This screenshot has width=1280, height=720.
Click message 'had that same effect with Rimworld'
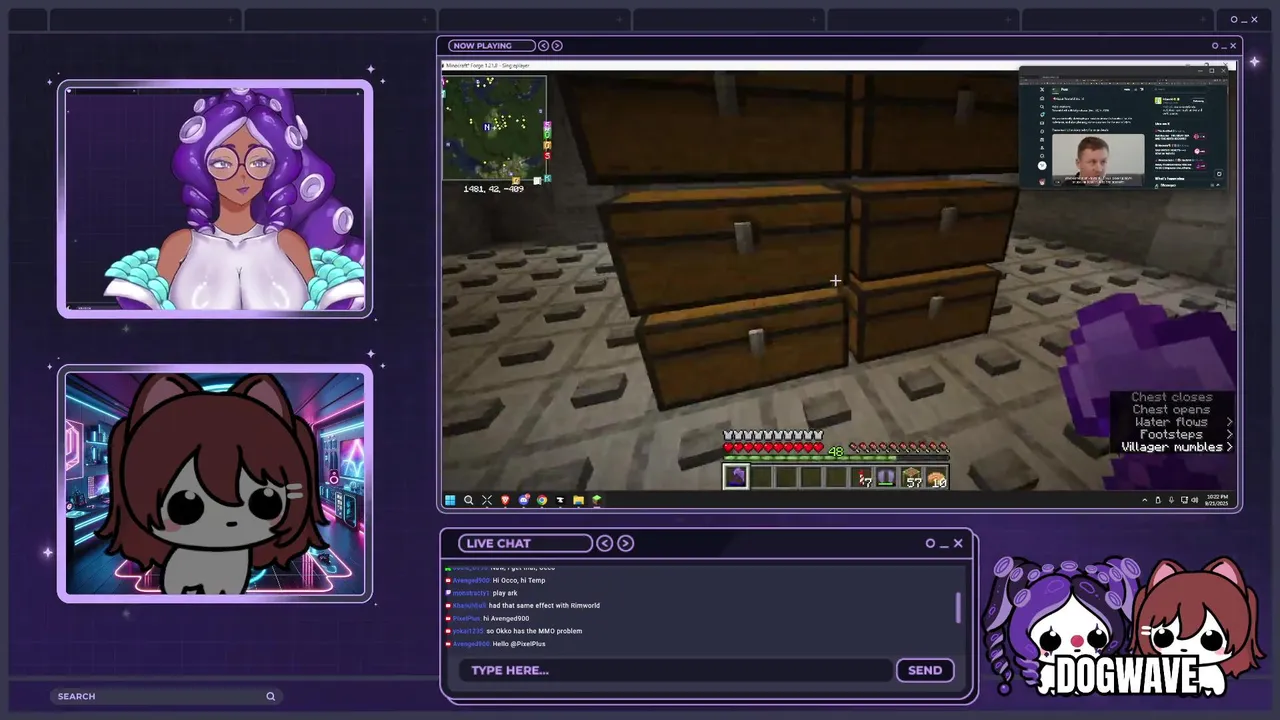(x=544, y=605)
